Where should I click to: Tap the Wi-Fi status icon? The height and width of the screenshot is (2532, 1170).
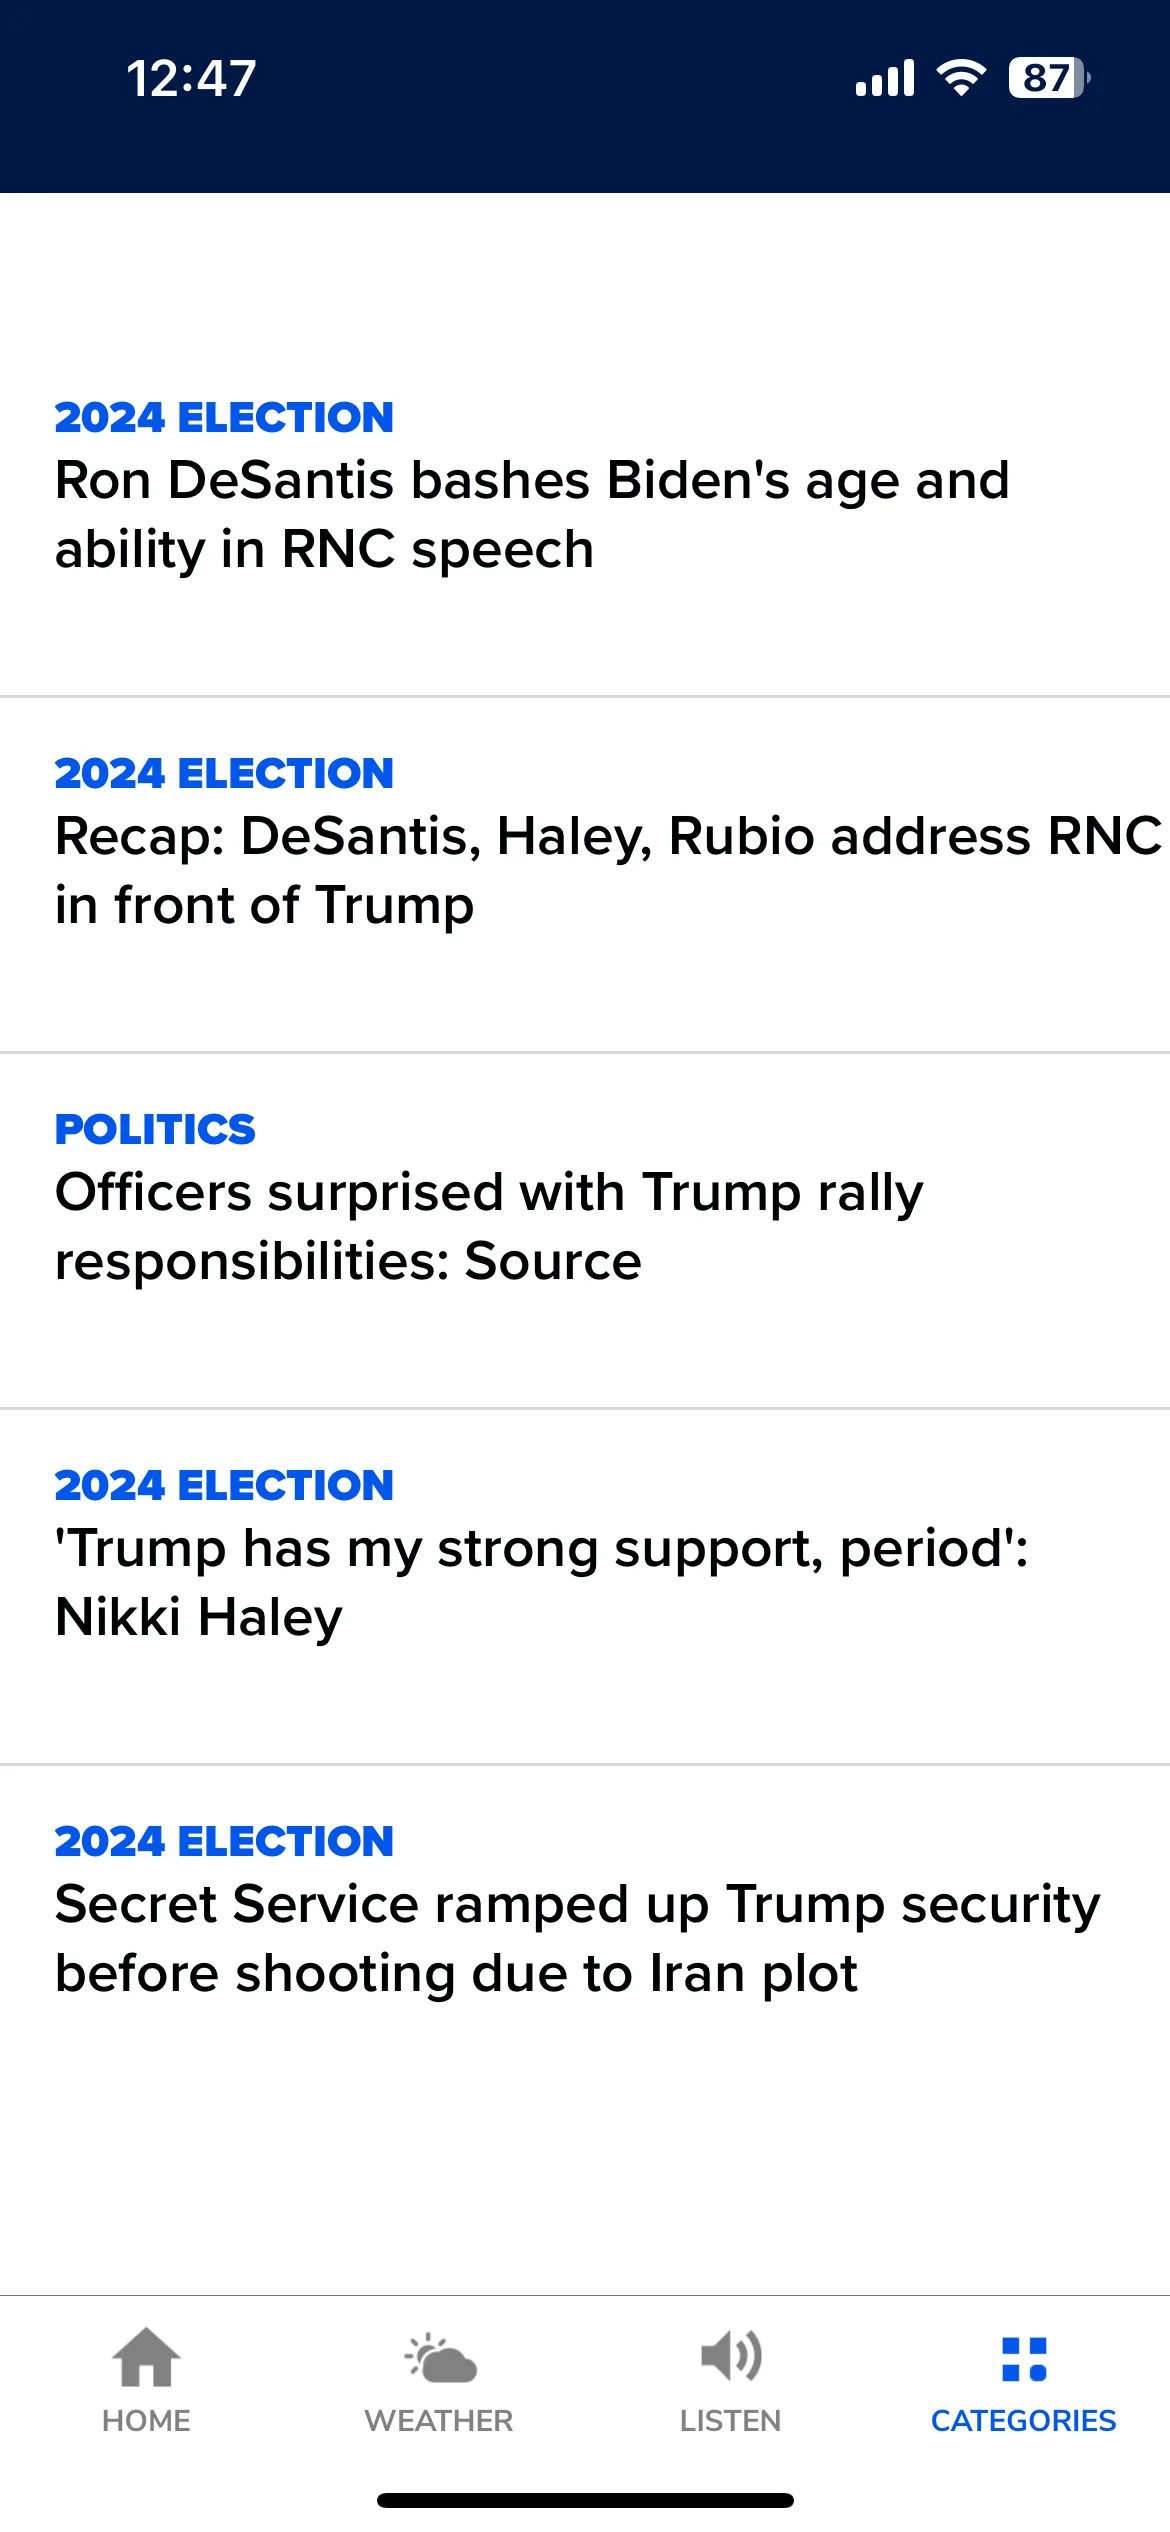click(x=961, y=77)
